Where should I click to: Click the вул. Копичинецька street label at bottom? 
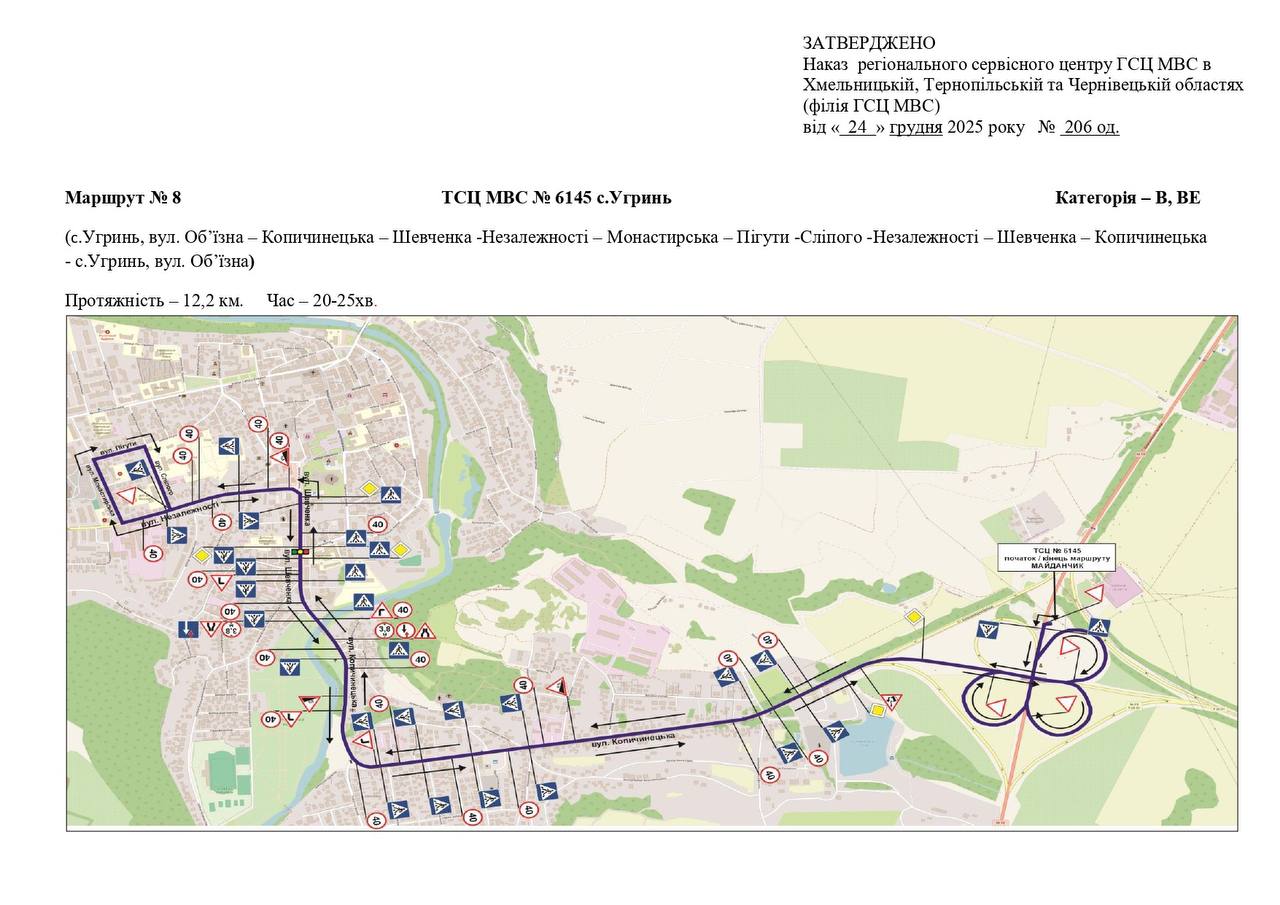[633, 742]
